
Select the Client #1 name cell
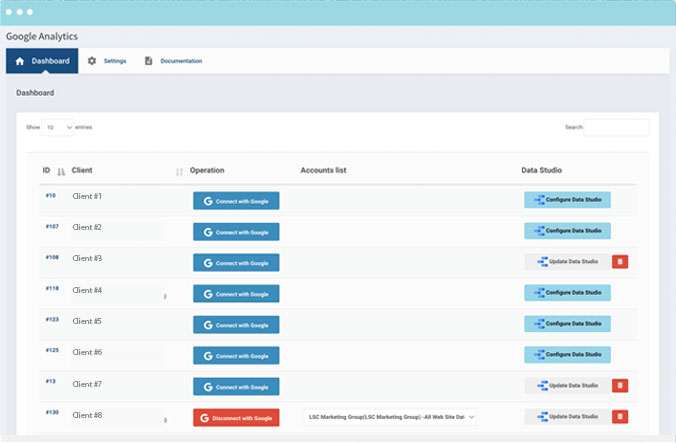[87, 197]
